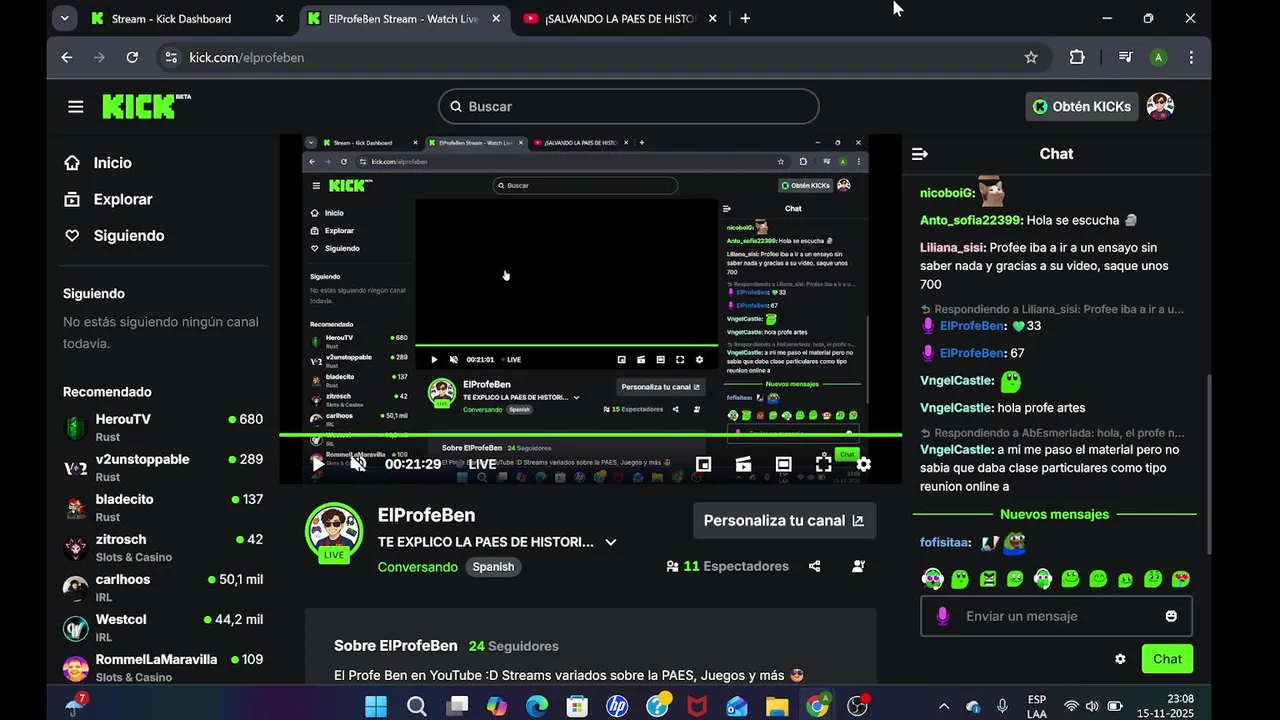1280x720 pixels.
Task: Enter fullscreen video mode
Action: tap(823, 464)
